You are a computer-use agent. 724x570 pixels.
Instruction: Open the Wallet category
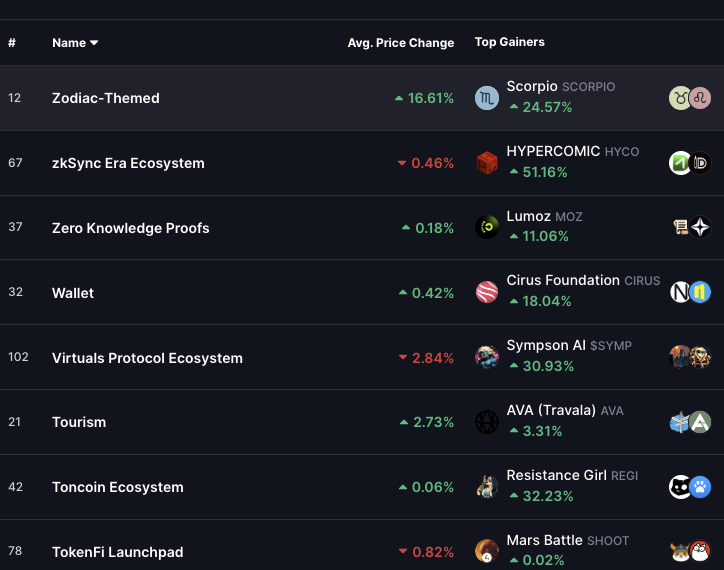click(x=73, y=293)
